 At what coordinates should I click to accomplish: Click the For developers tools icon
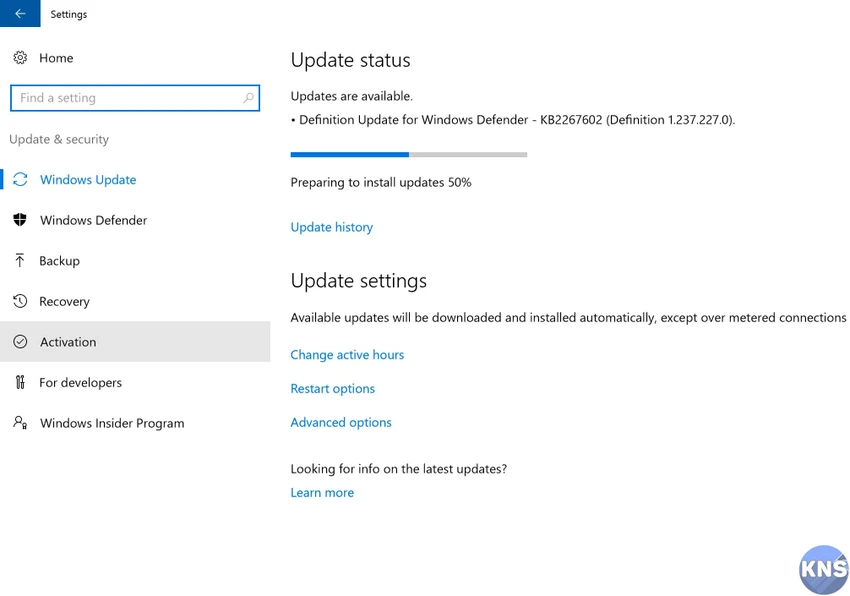tap(20, 382)
